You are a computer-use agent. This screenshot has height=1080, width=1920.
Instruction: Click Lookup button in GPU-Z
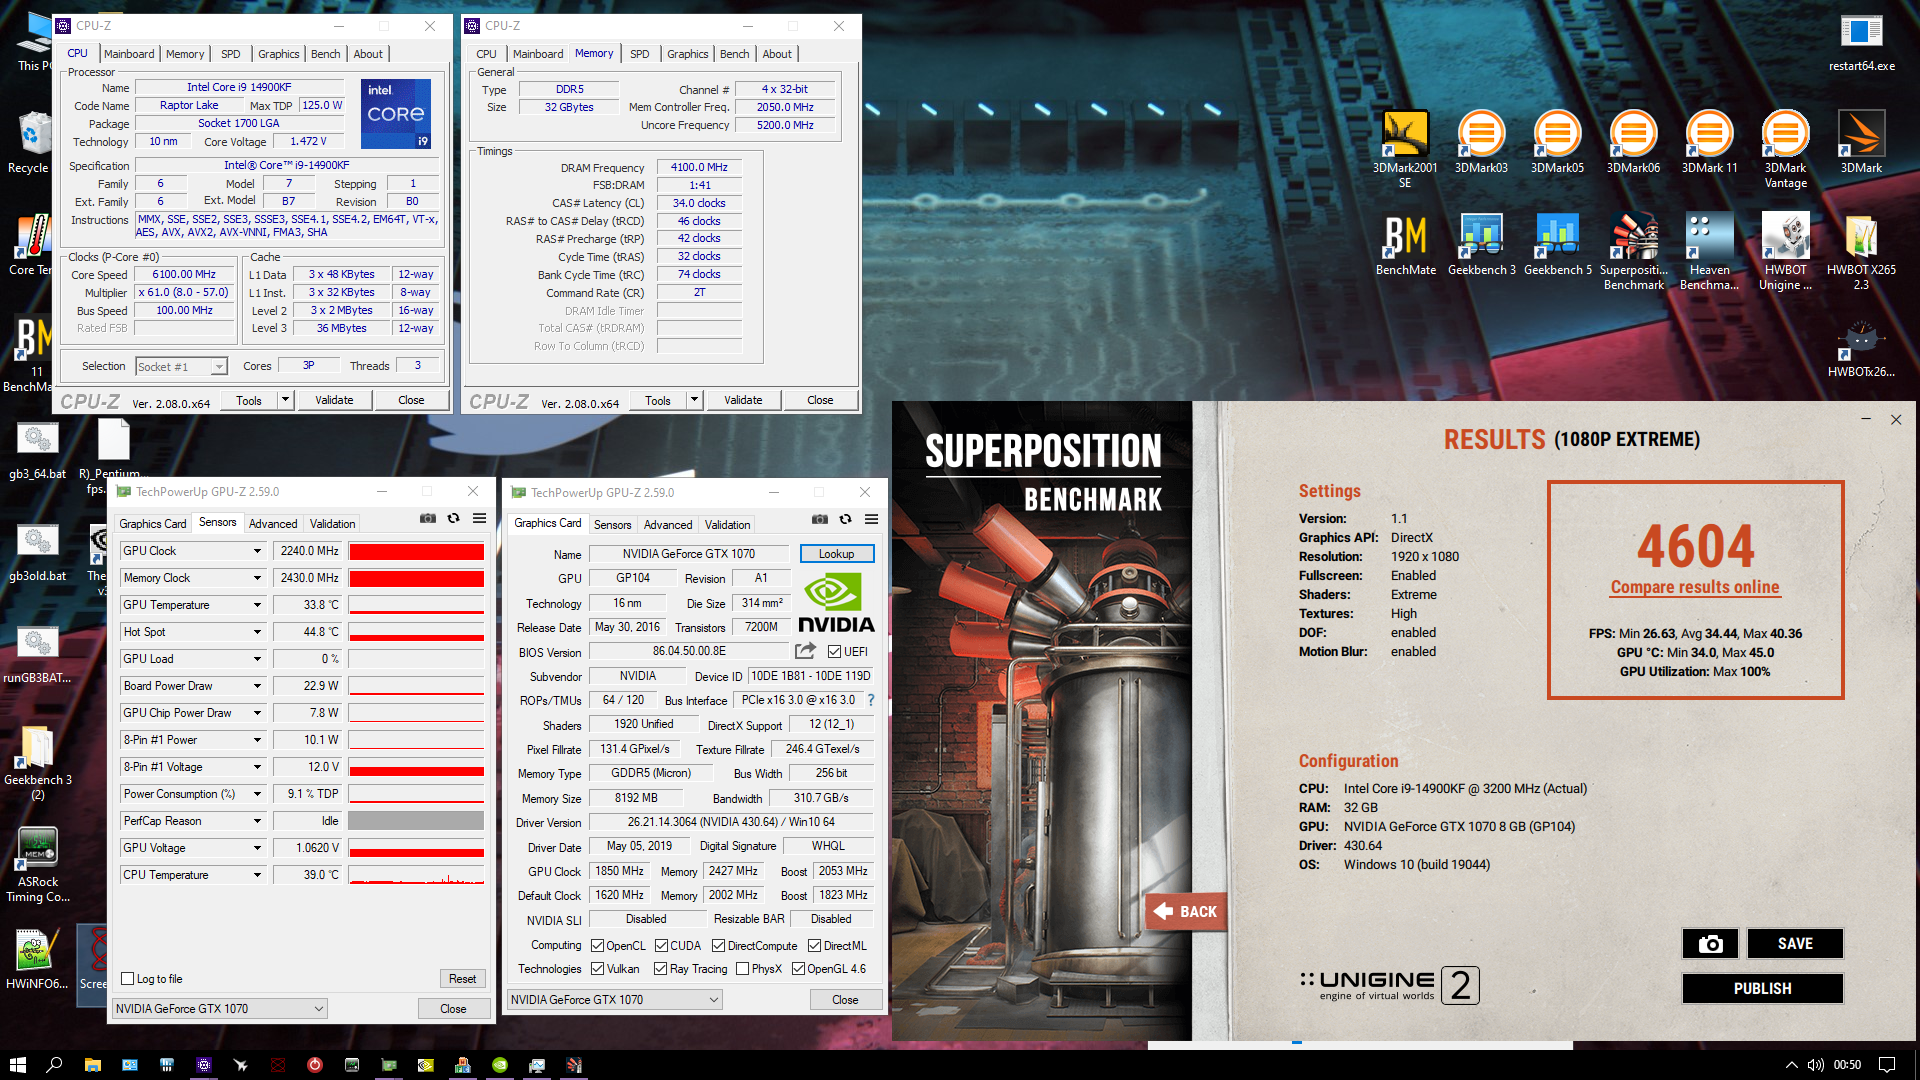837,553
